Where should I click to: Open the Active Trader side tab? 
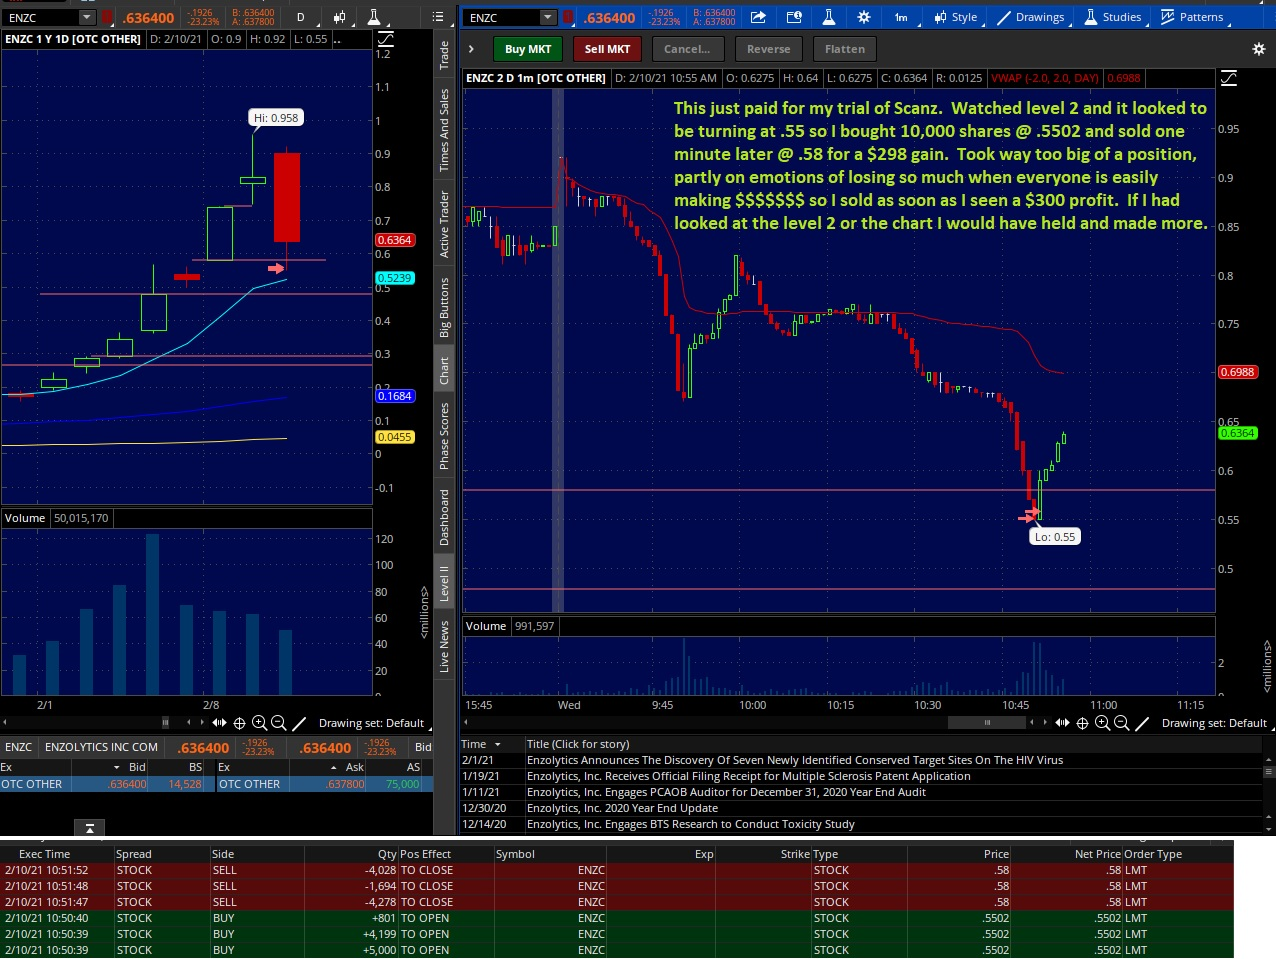point(445,224)
